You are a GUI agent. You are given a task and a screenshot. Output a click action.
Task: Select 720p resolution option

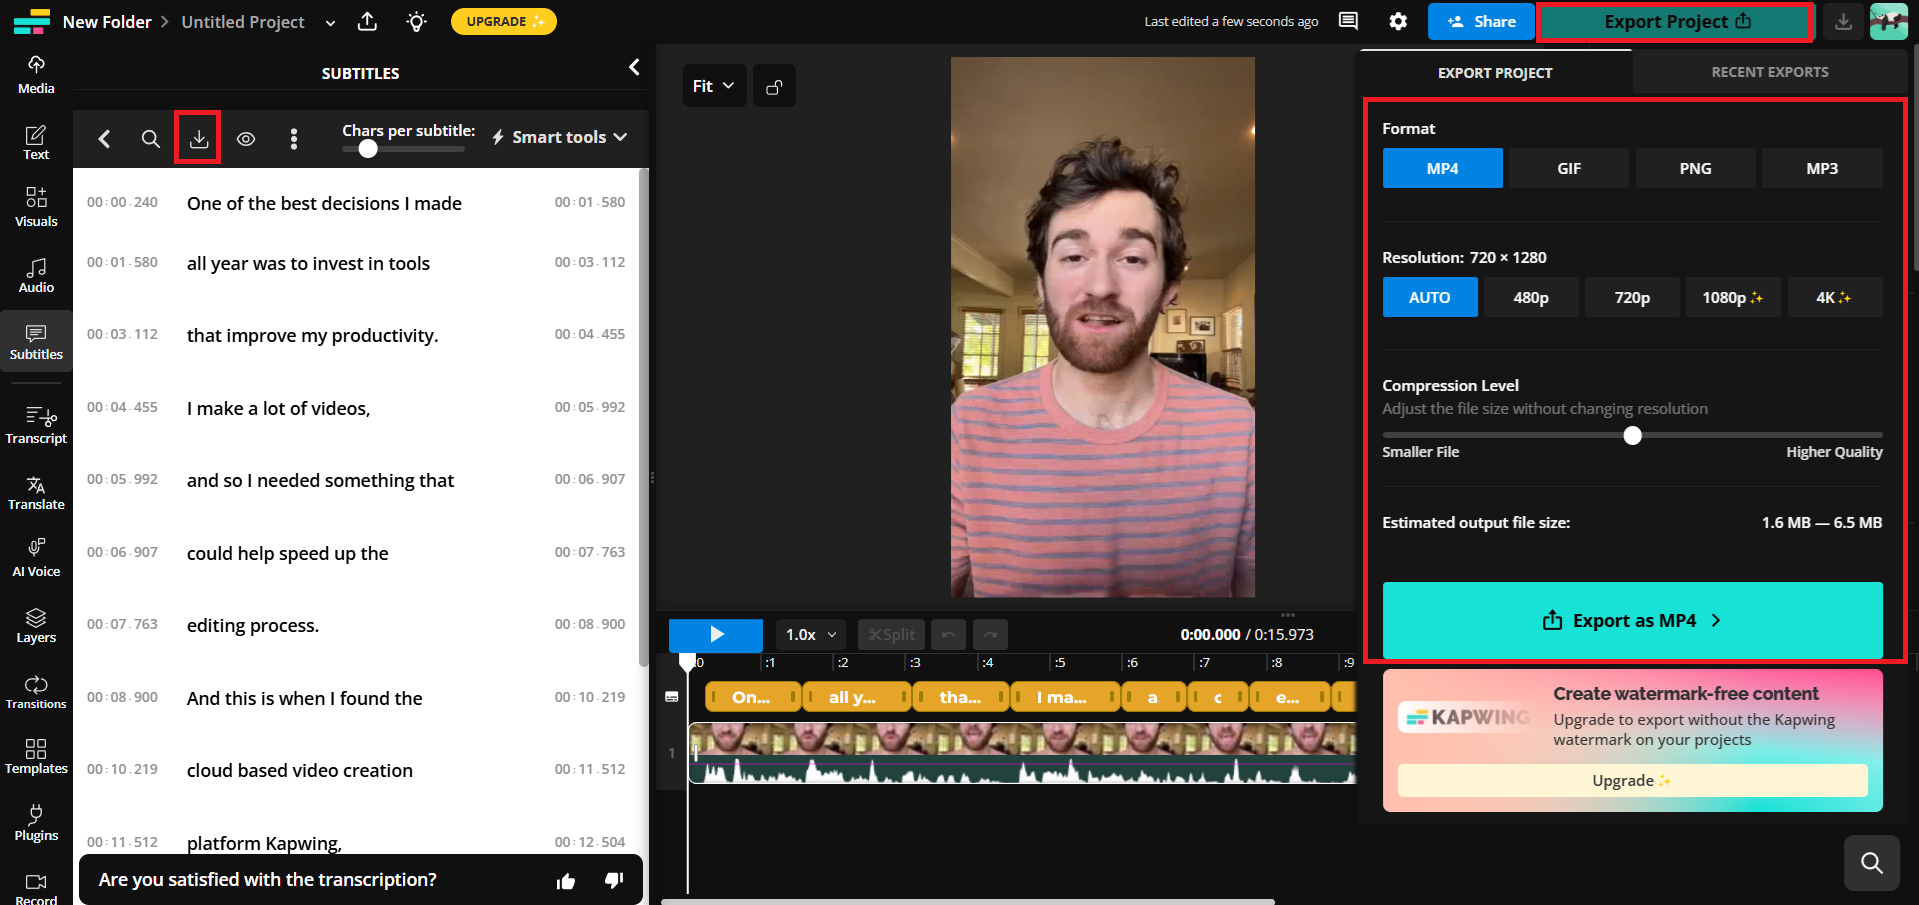pyautogui.click(x=1632, y=297)
